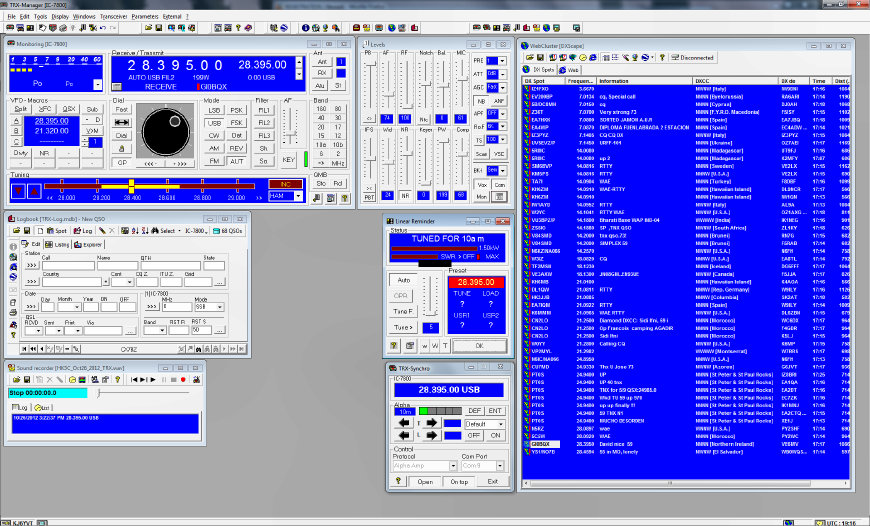
Task: Click the Call input field in Logbook
Action: [66, 266]
